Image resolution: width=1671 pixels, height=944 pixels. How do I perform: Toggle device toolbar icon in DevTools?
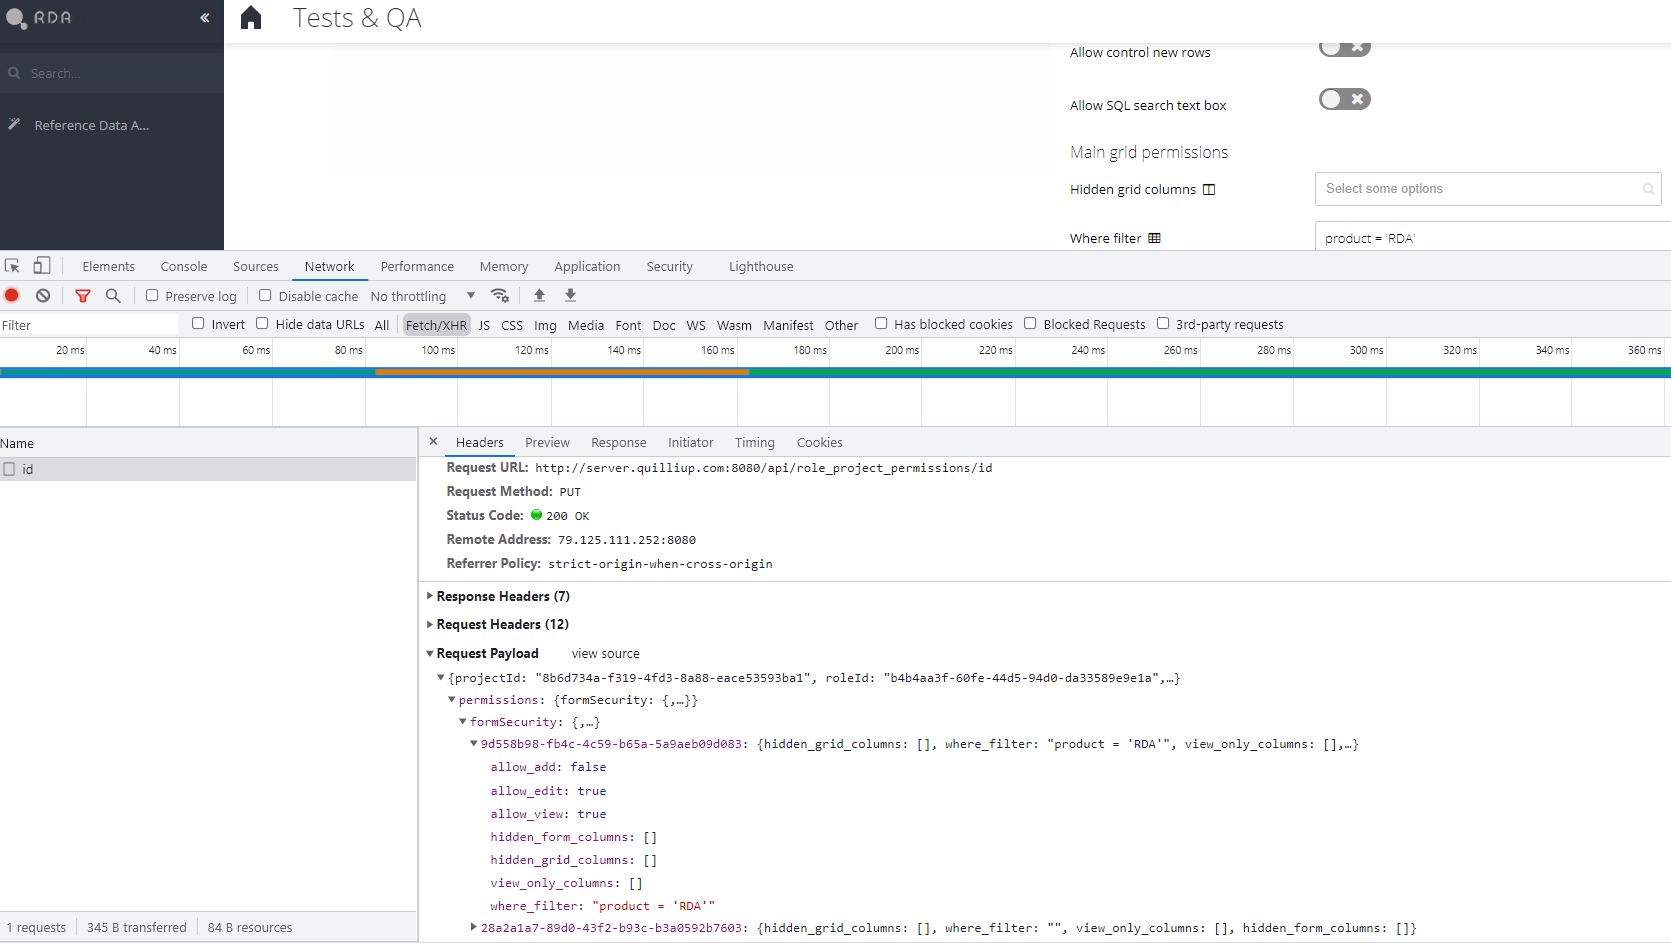42,266
